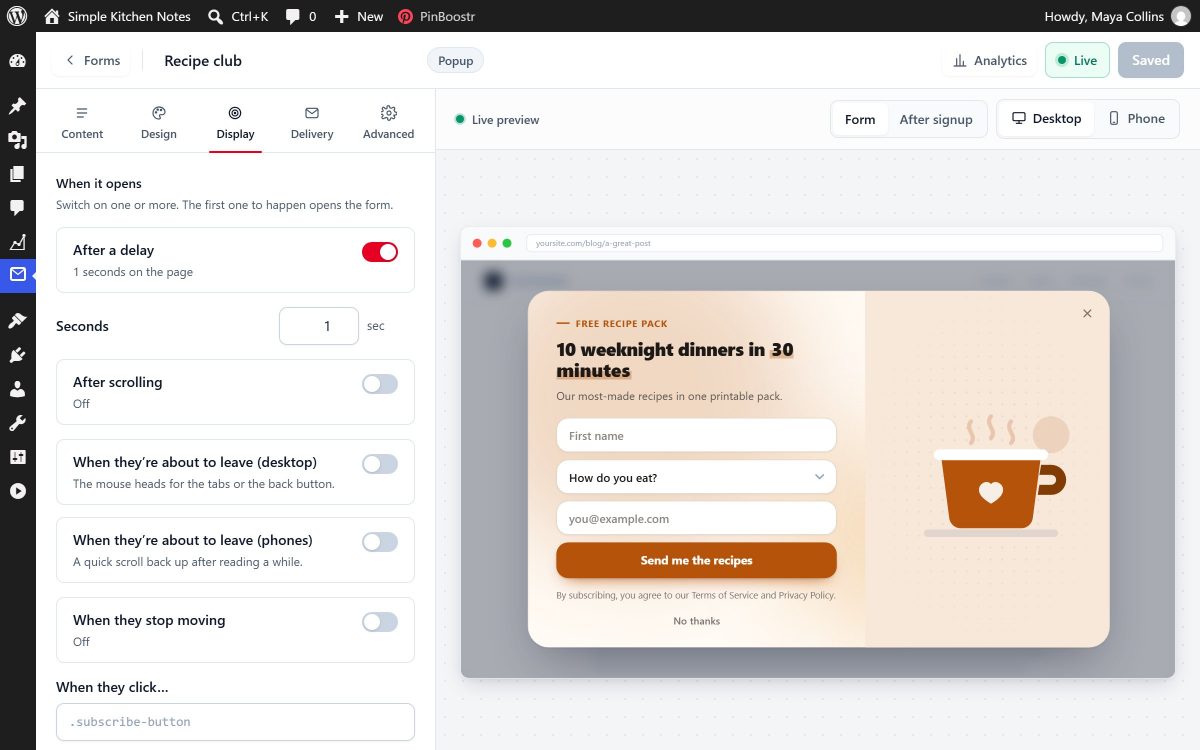Click the preview browser address bar
The image size is (1200, 750).
coord(844,243)
